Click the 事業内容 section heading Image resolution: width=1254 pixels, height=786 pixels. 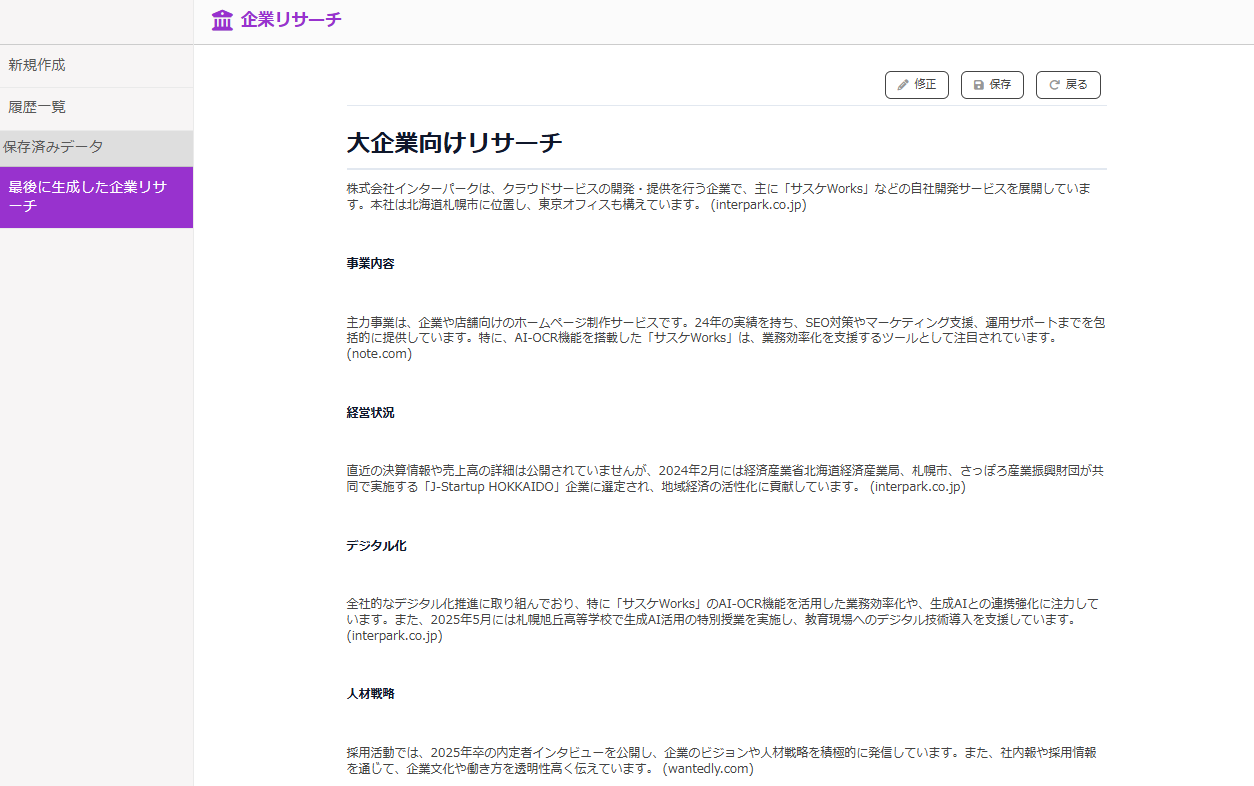pyautogui.click(x=370, y=264)
